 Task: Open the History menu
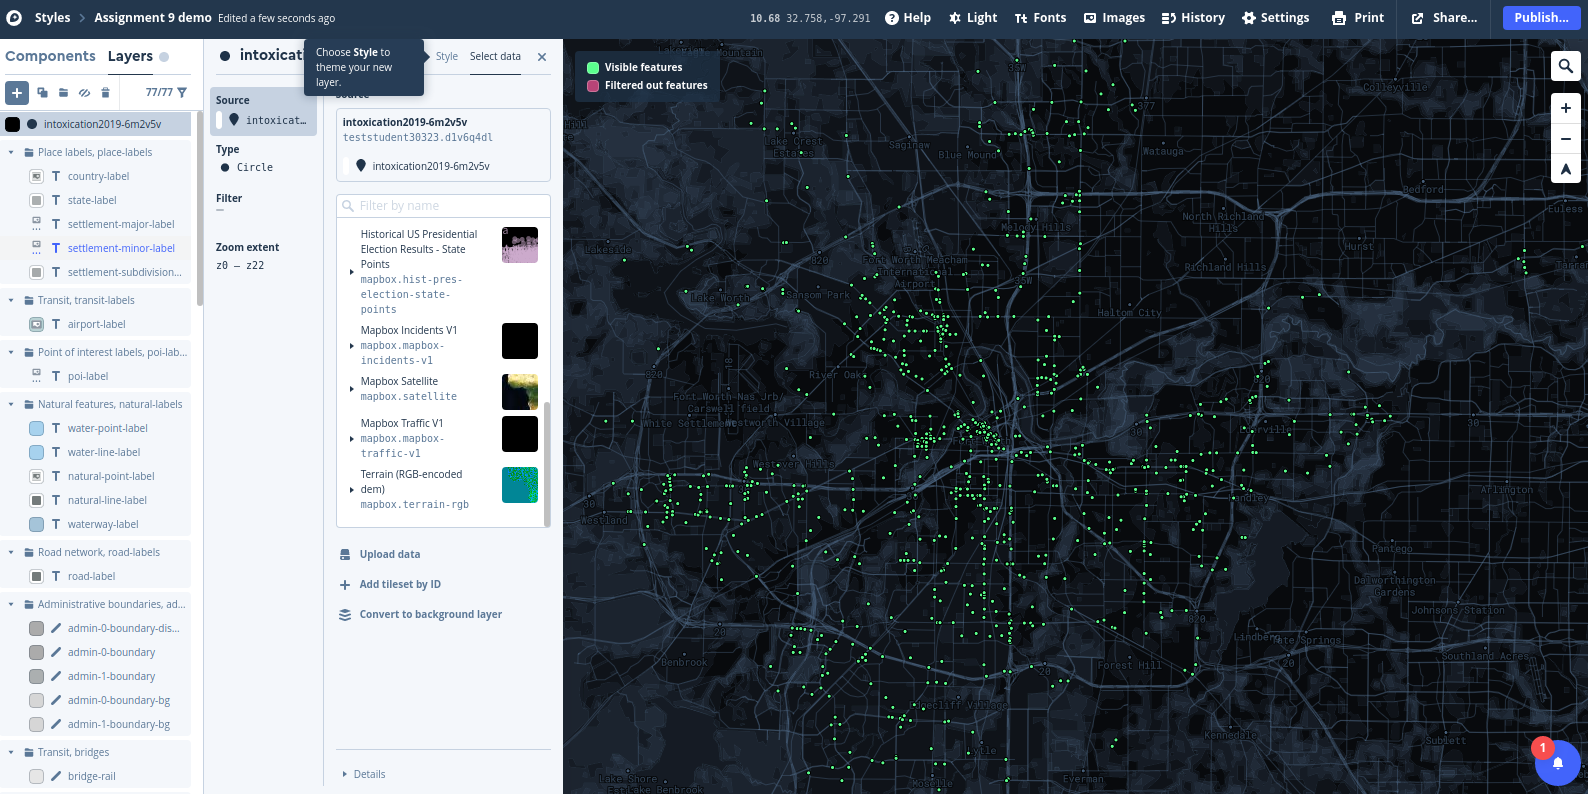[1193, 18]
